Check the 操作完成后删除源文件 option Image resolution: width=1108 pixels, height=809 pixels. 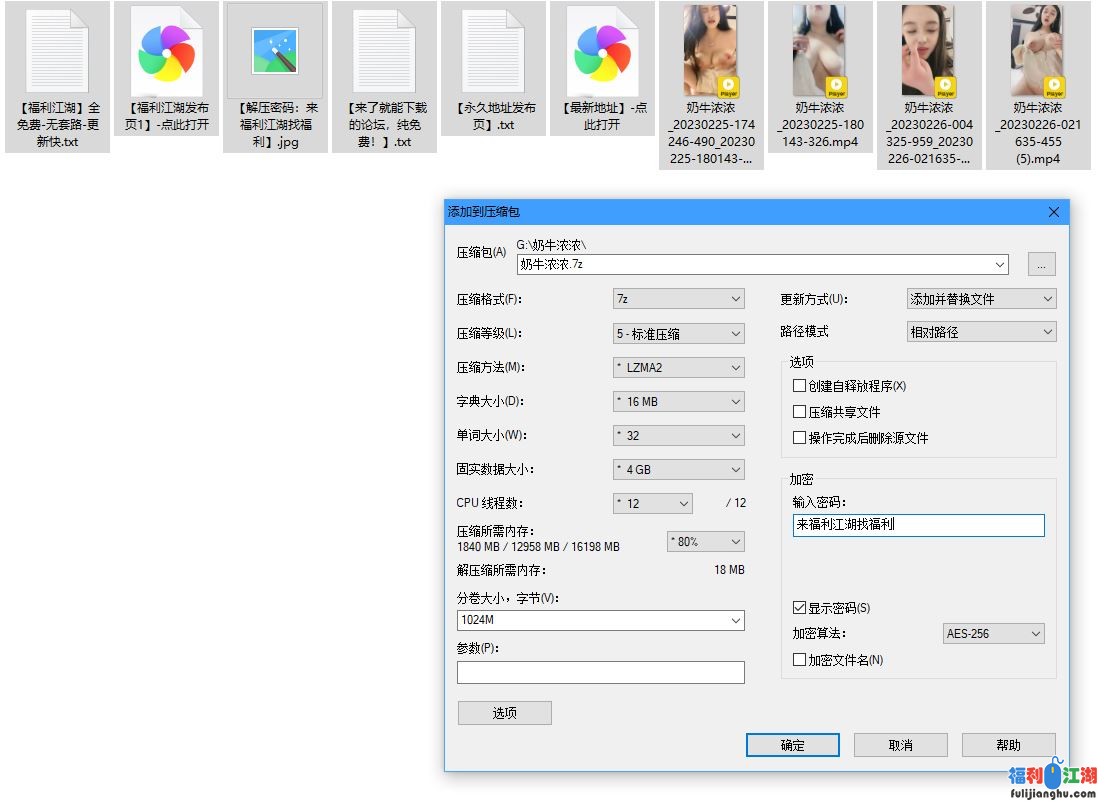click(799, 438)
